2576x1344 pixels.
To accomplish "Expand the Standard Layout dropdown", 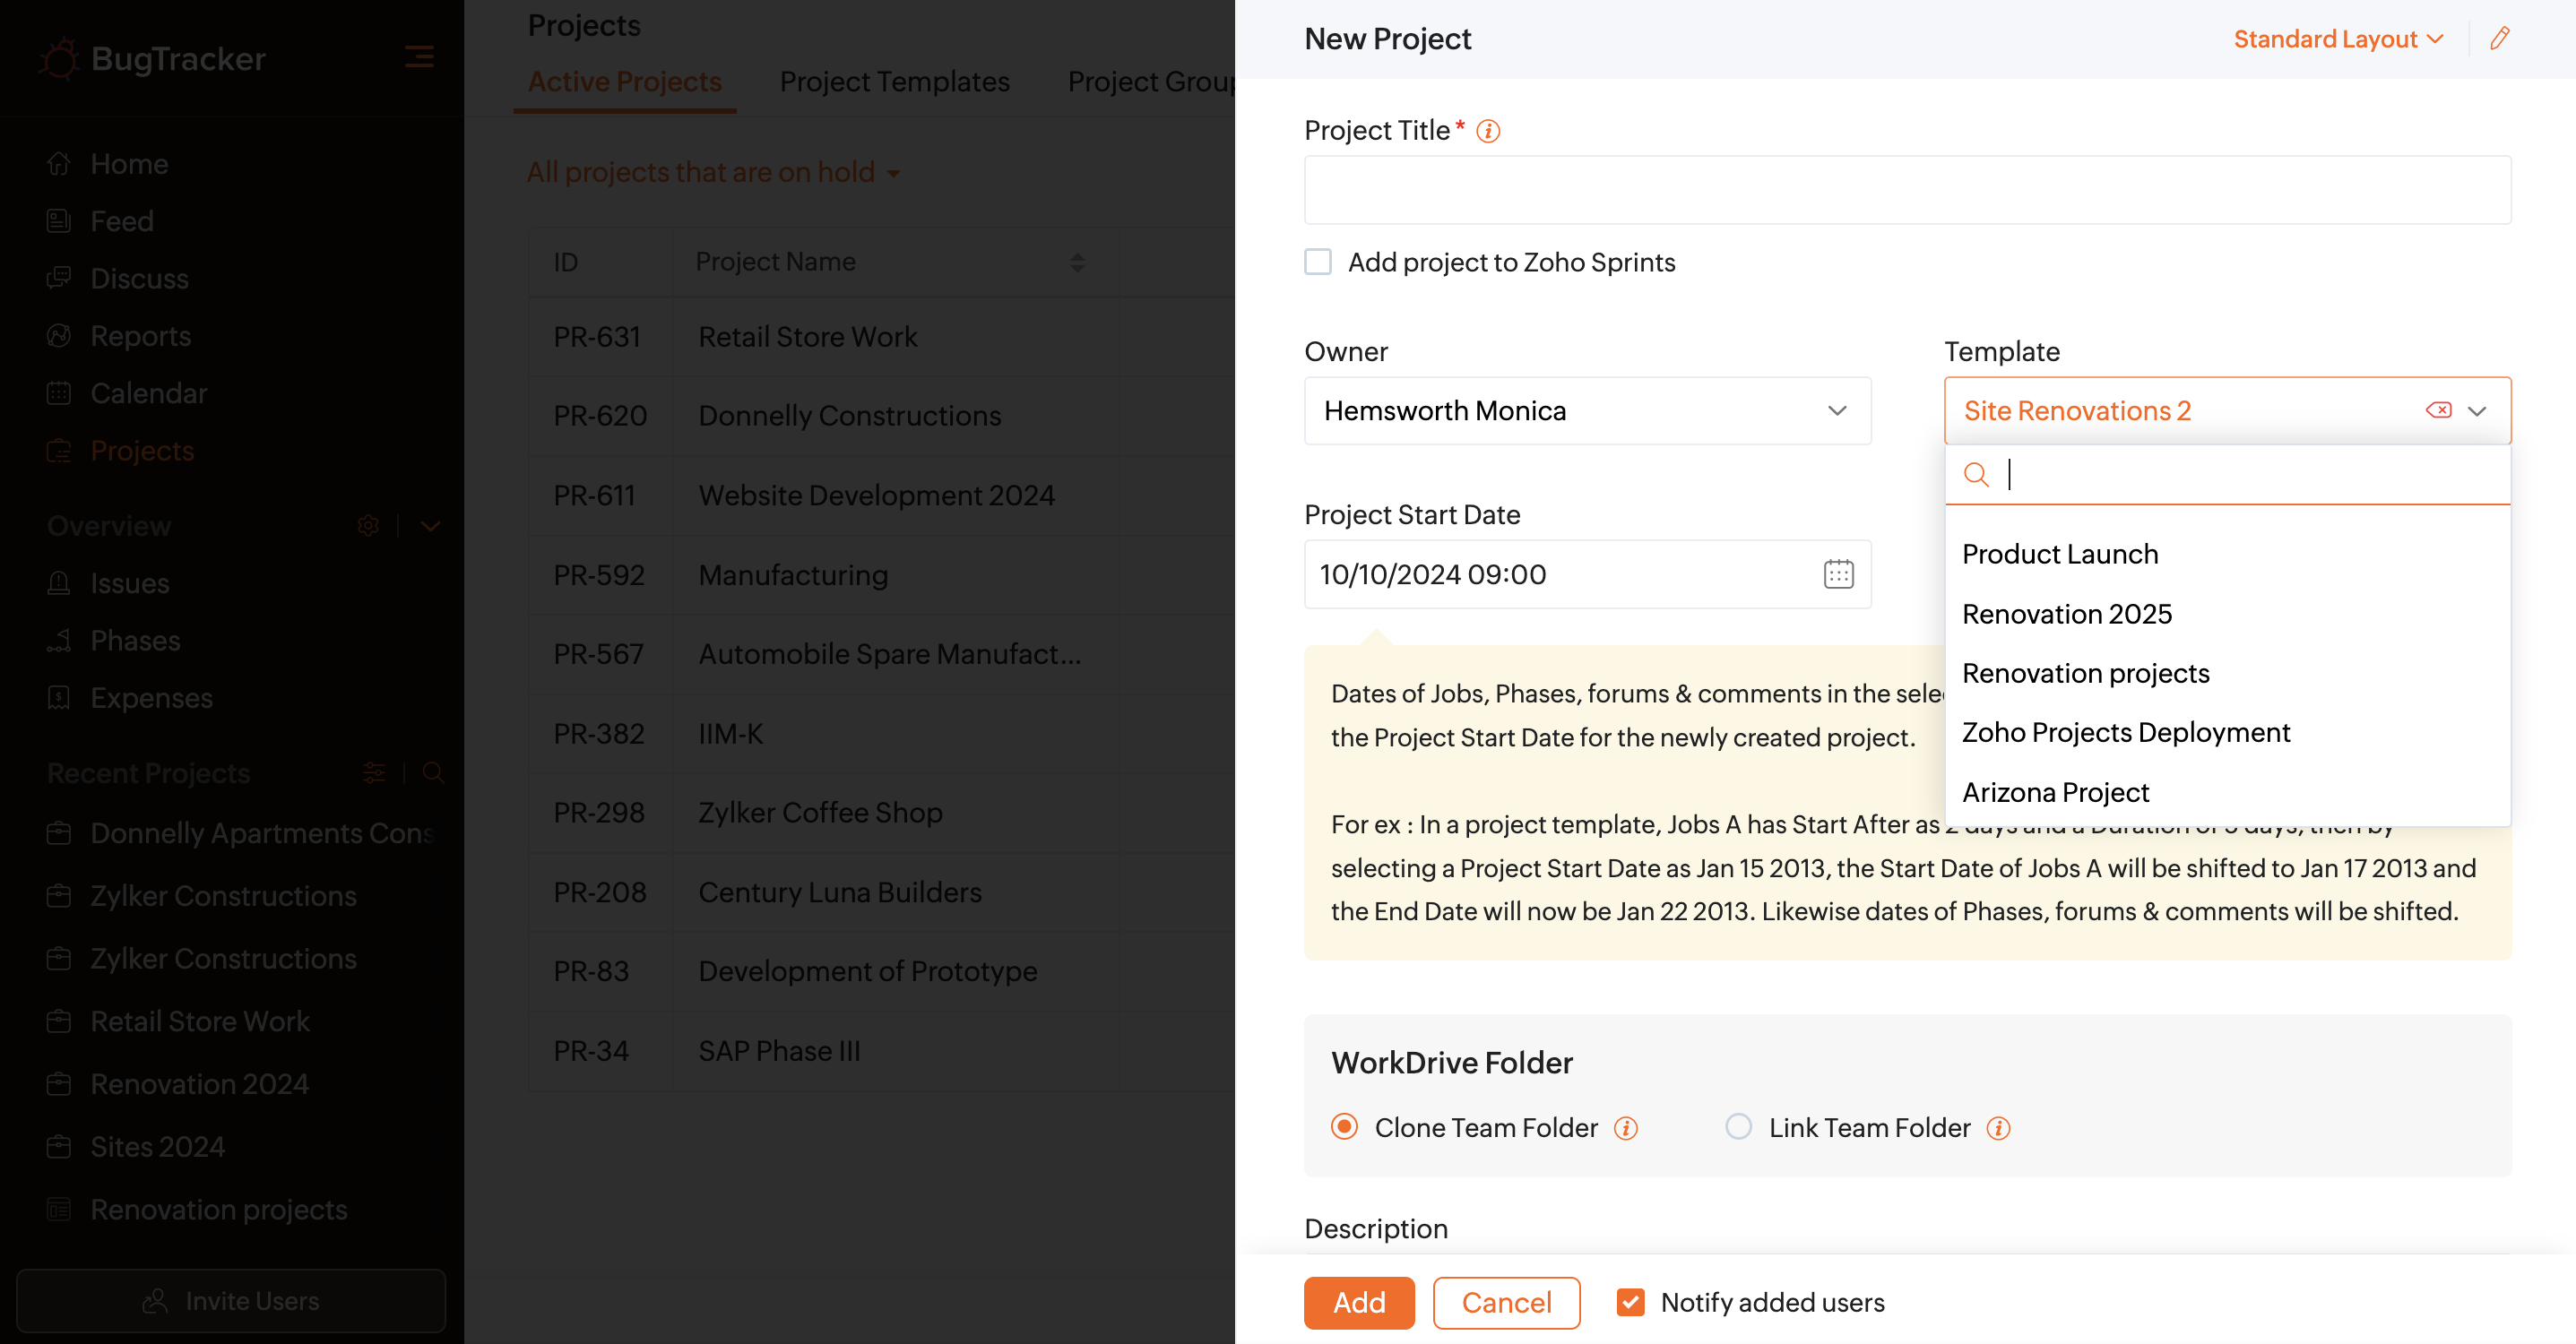I will [2338, 39].
